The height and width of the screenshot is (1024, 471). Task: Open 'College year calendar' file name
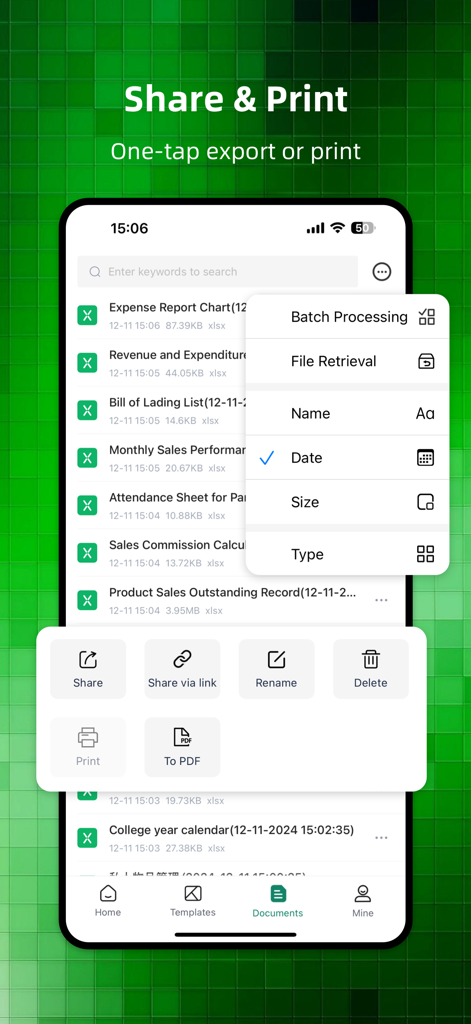[x=231, y=831]
